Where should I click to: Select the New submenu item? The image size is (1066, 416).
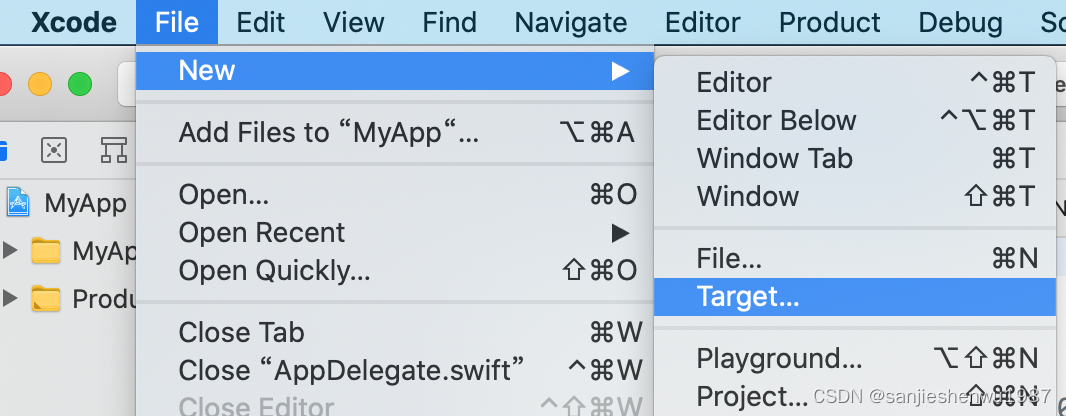coord(395,71)
